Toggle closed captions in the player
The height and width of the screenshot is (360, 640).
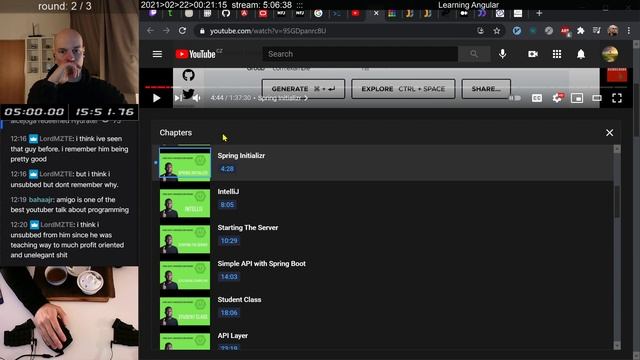pyautogui.click(x=537, y=98)
